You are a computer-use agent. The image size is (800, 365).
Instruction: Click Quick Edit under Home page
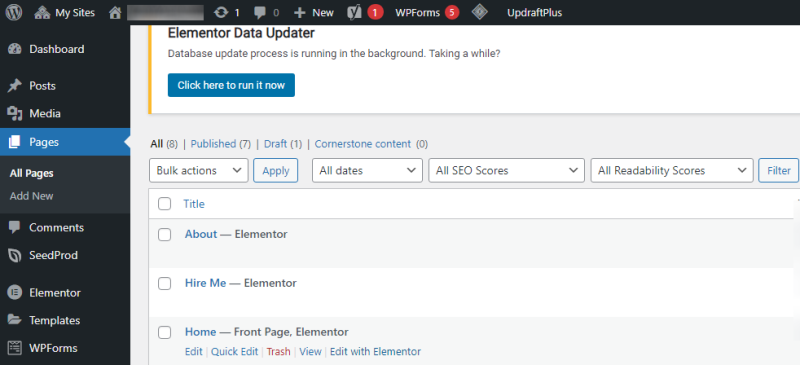tap(234, 352)
